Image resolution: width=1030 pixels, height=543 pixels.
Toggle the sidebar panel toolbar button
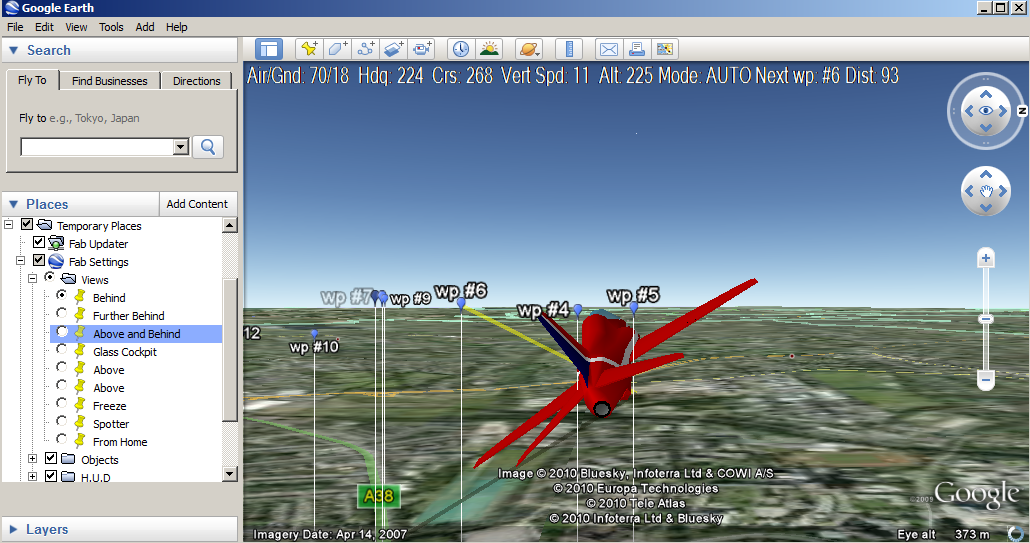click(x=269, y=49)
